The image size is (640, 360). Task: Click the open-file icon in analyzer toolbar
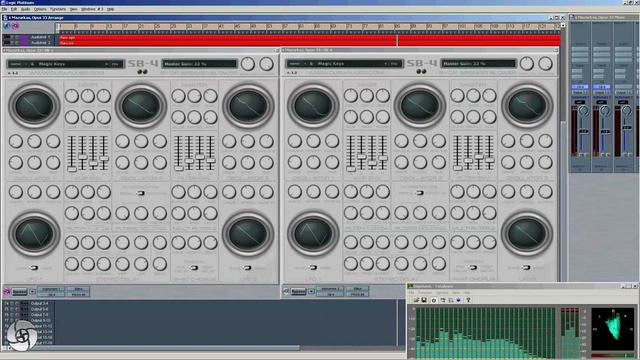(x=416, y=300)
